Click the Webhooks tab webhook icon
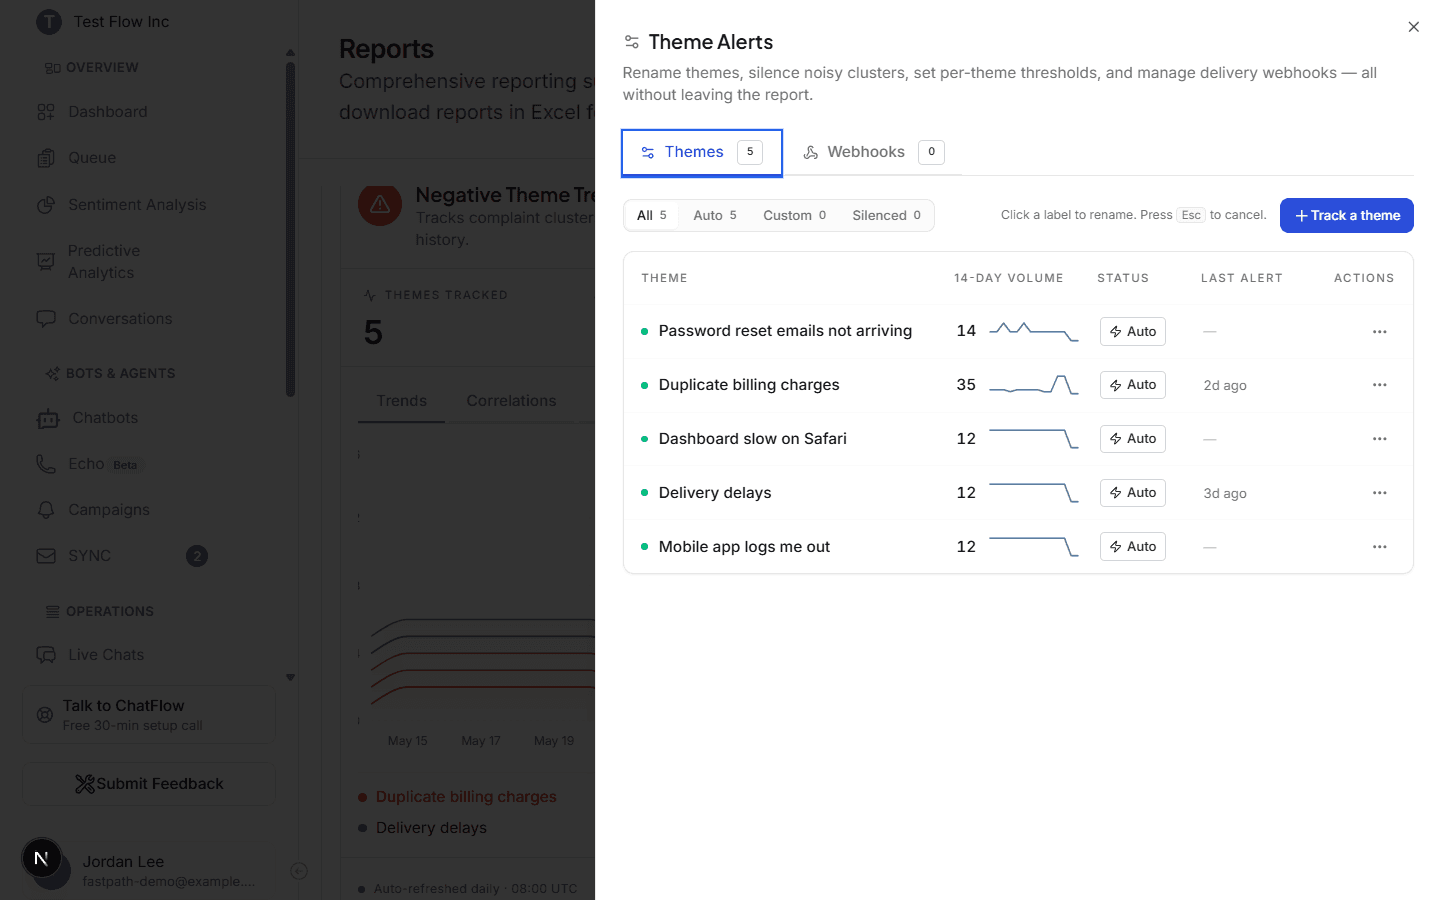 point(811,153)
